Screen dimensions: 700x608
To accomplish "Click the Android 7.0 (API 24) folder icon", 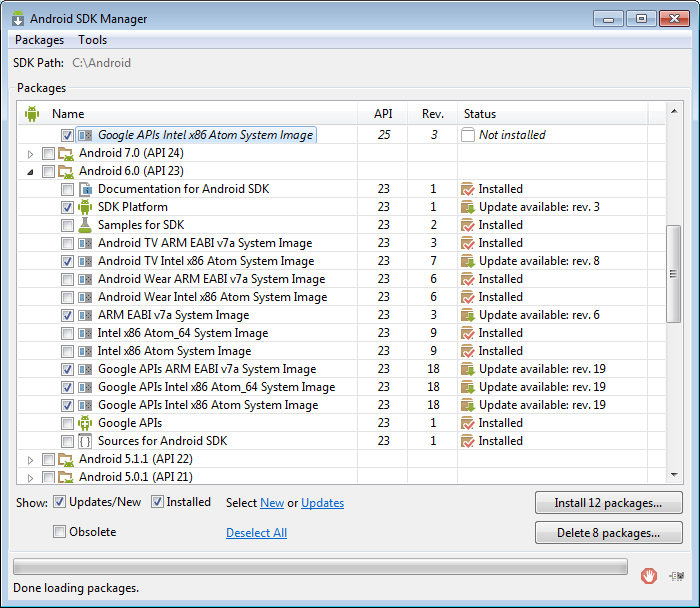I will point(66,153).
